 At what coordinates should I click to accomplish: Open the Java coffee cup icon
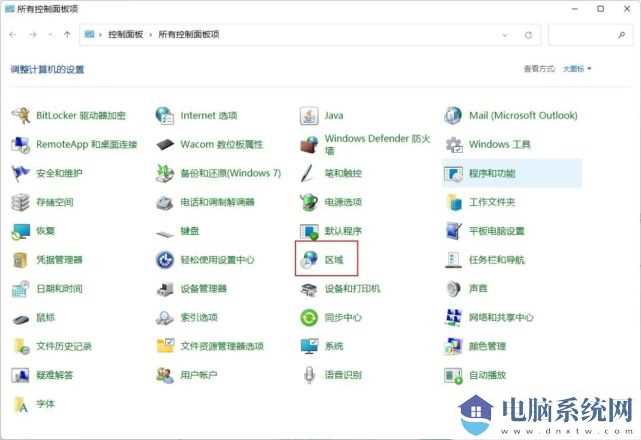[309, 116]
